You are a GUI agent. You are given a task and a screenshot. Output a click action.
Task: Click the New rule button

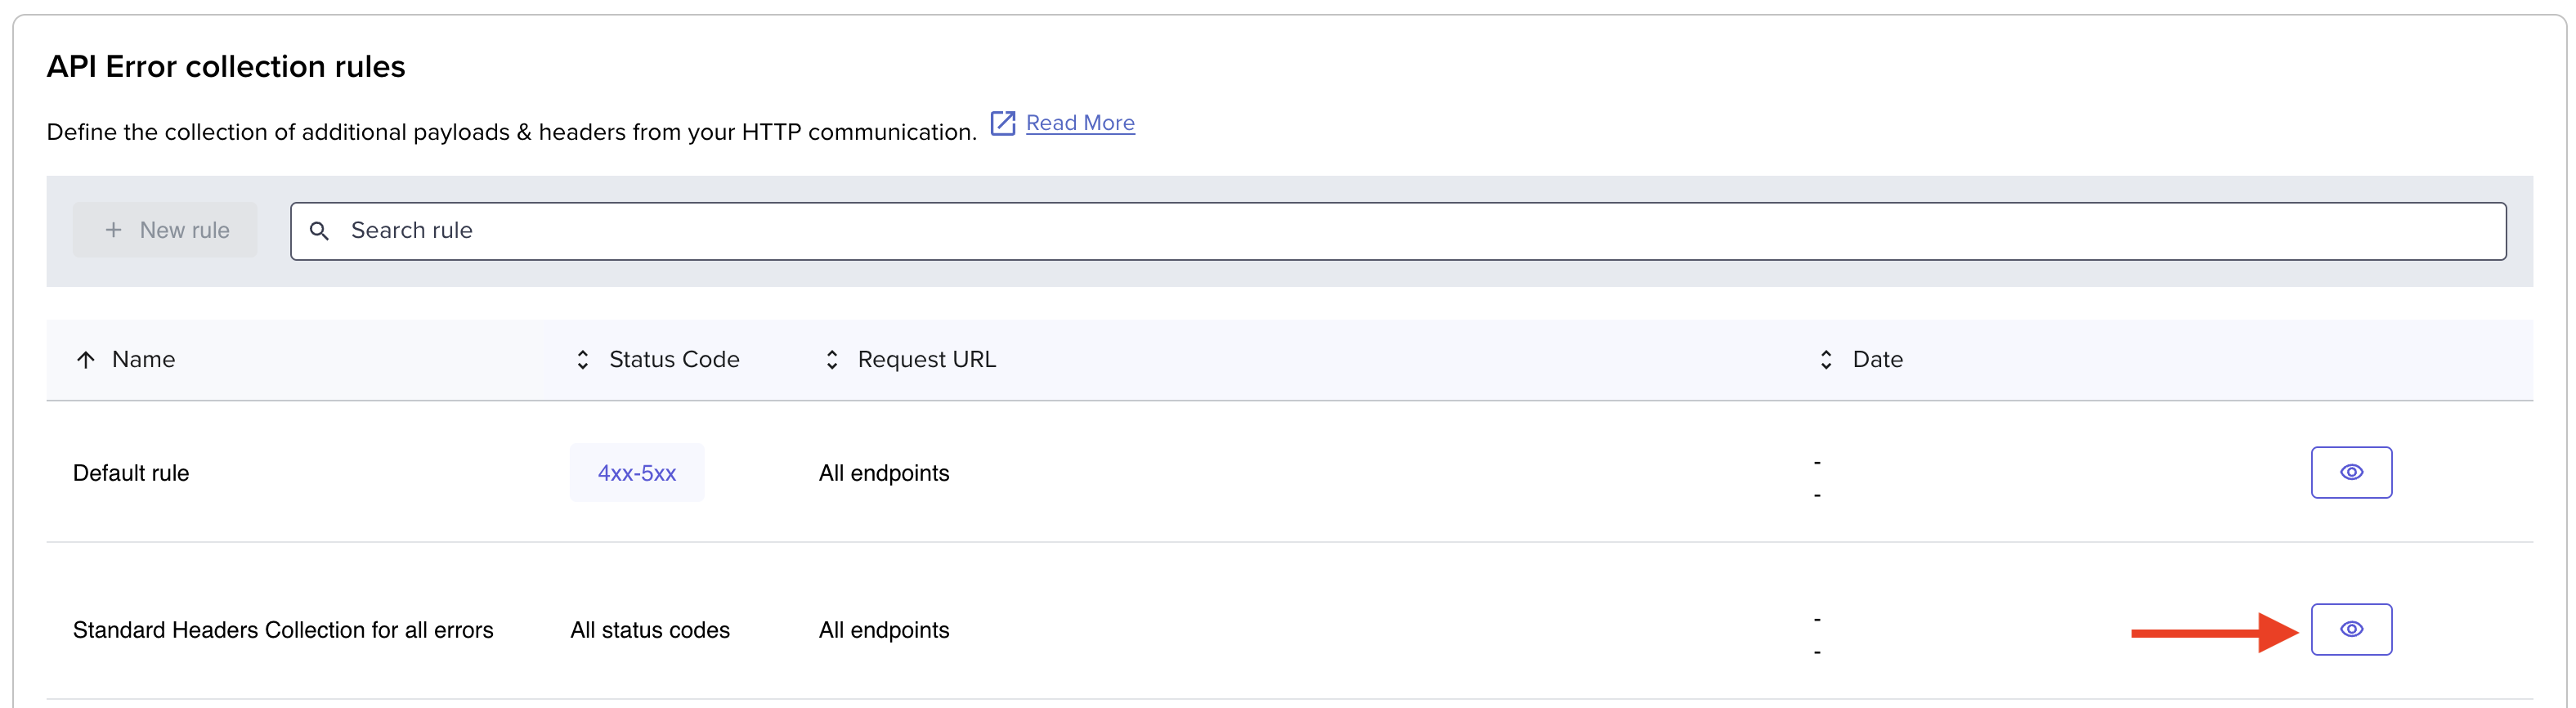(165, 230)
